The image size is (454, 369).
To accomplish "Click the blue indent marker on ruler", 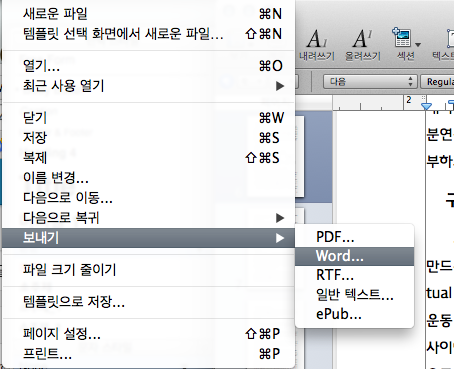I will coord(426,107).
